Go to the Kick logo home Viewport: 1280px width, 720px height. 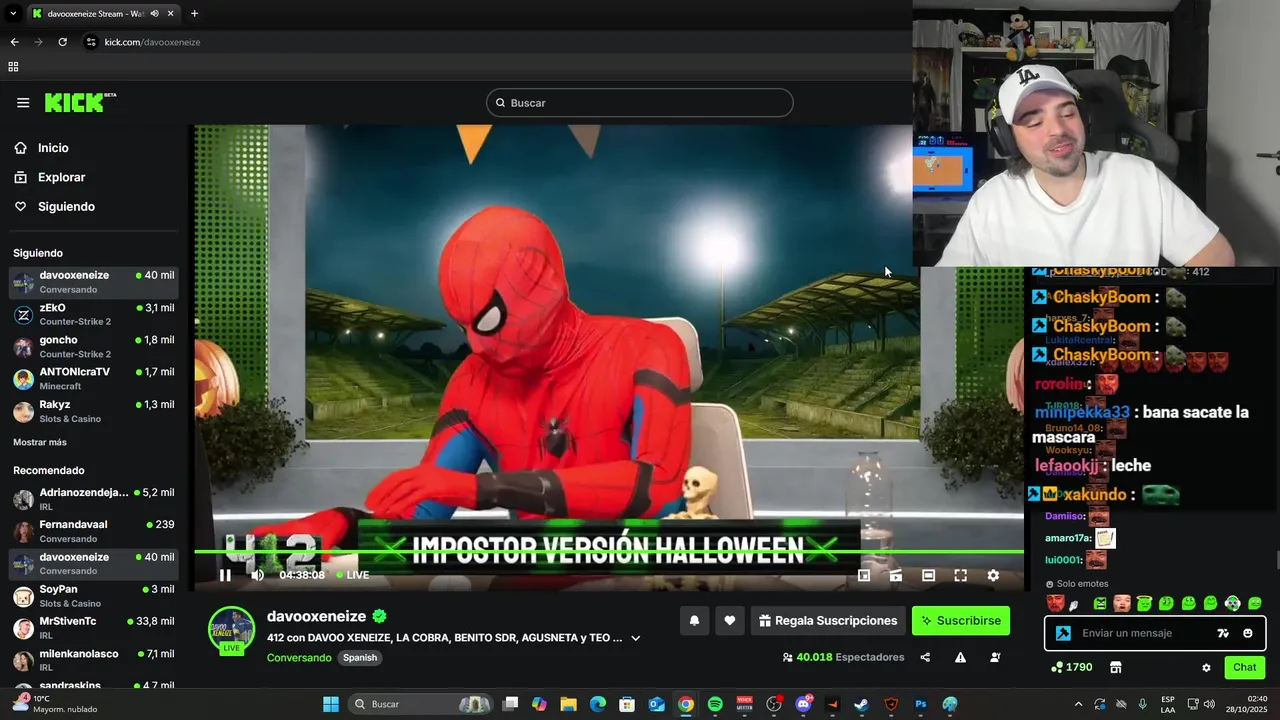[x=79, y=102]
